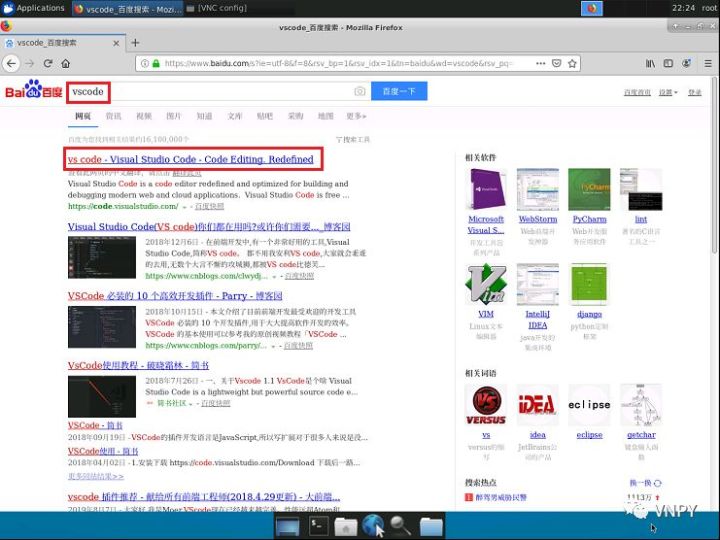Expand the 更多 tabs dropdown

356,116
